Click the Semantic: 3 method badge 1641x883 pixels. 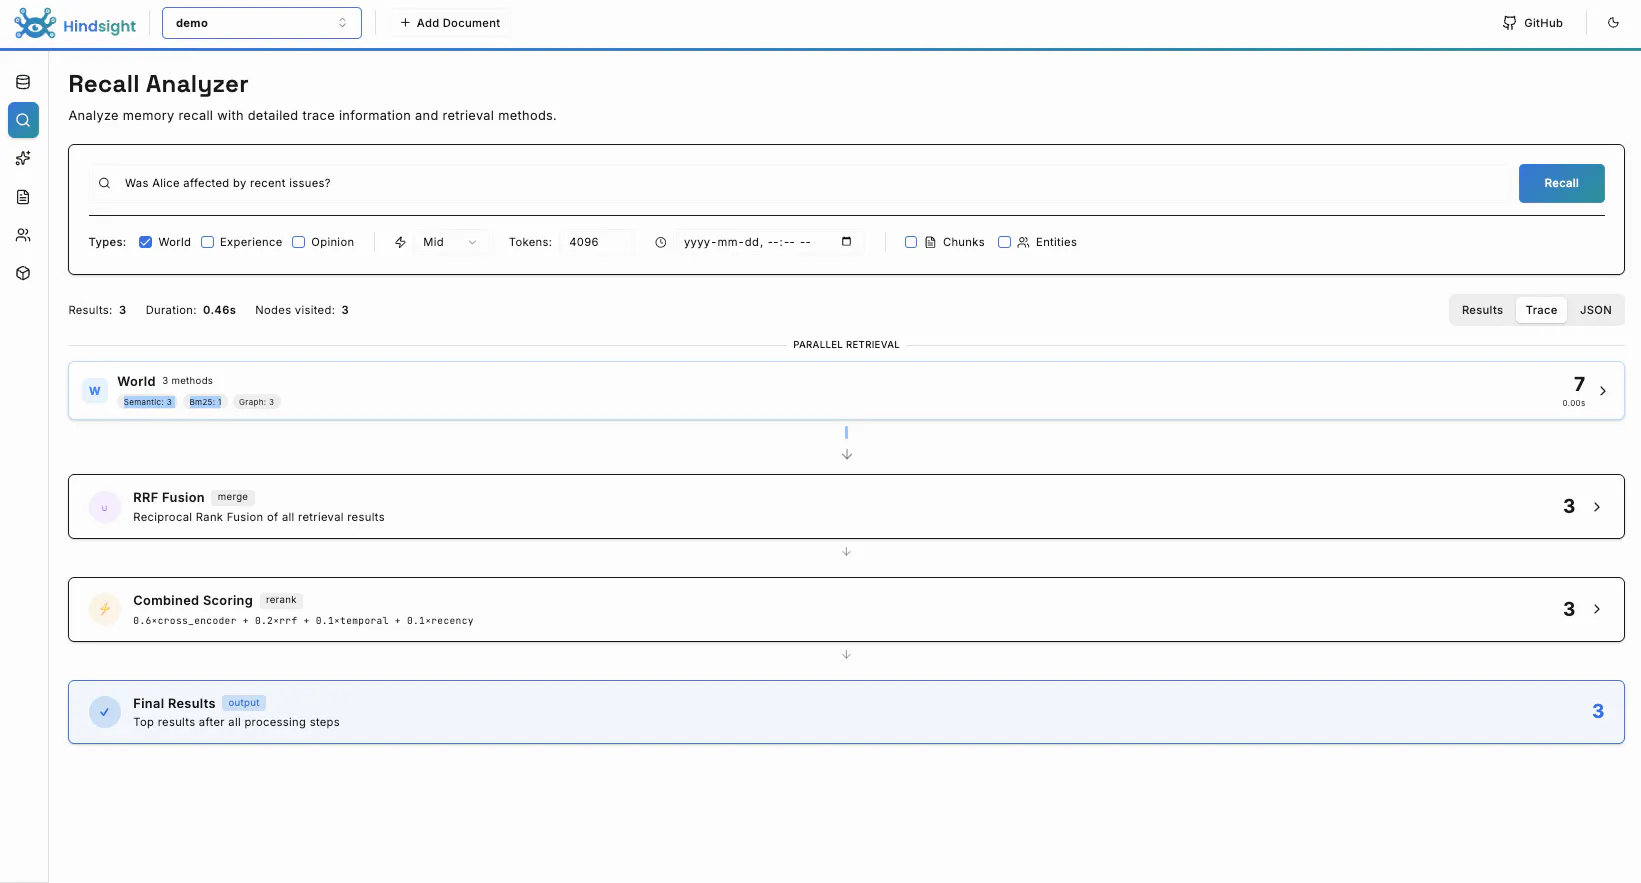point(148,402)
